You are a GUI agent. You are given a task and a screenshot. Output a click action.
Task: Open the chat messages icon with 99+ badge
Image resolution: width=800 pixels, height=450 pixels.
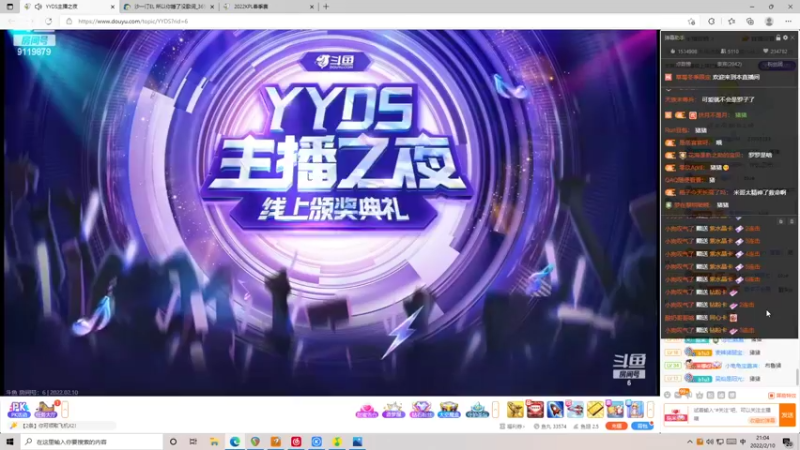click(x=679, y=394)
